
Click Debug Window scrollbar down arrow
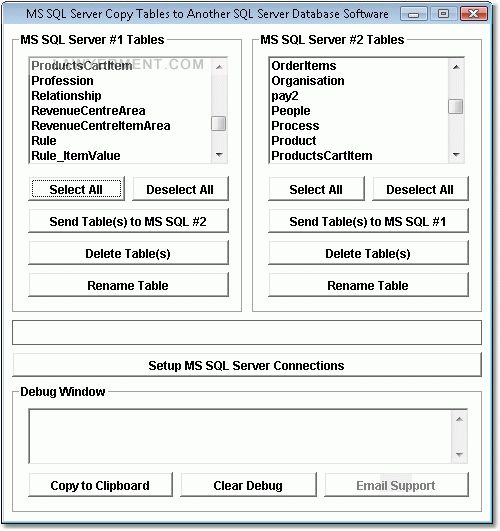pyautogui.click(x=459, y=454)
